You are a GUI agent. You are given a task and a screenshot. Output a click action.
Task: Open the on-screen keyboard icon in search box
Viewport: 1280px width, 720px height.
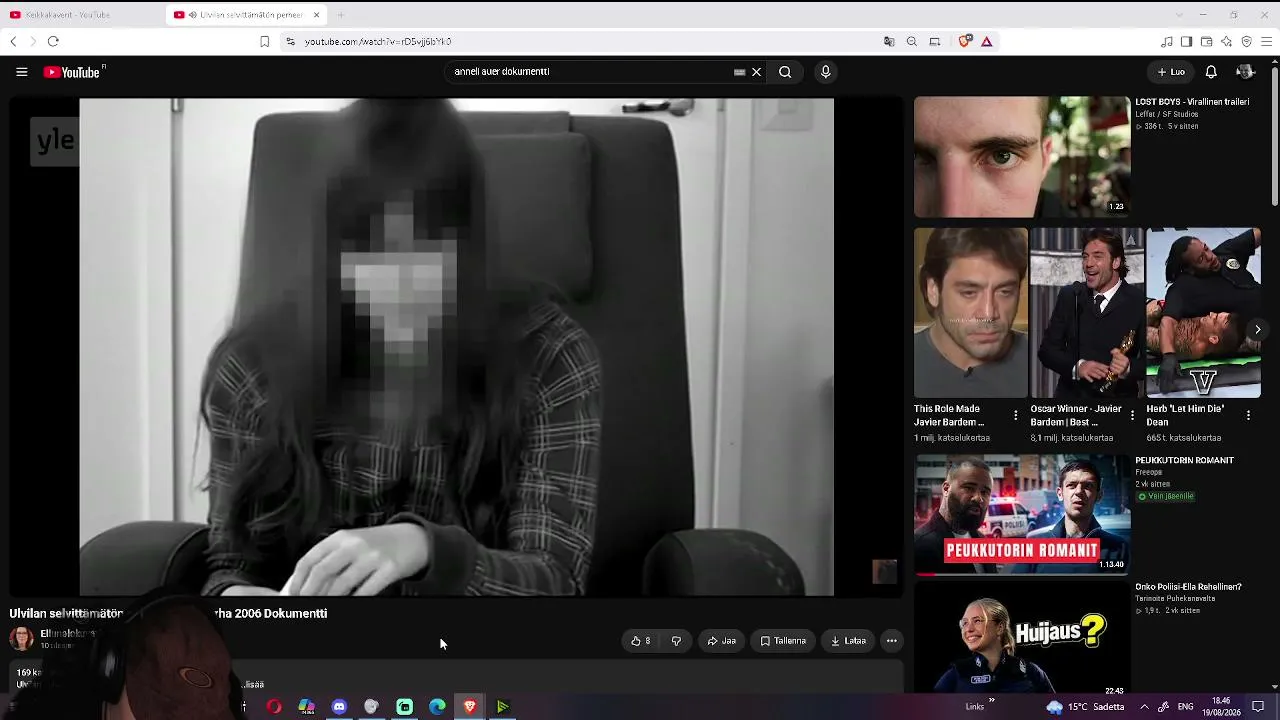coord(740,72)
